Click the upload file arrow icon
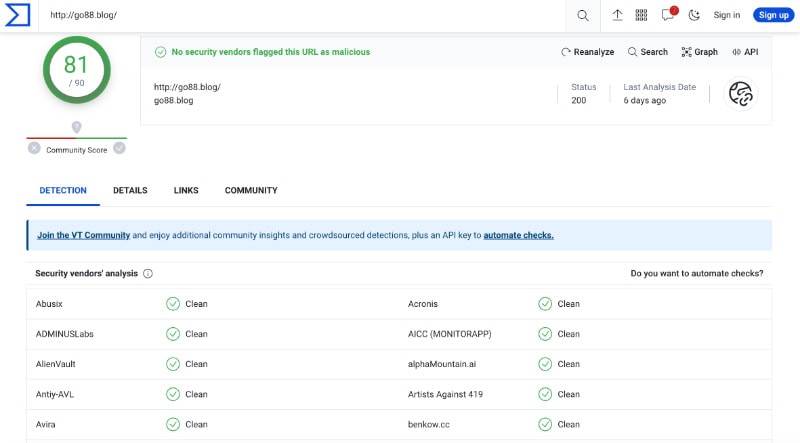This screenshot has height=443, width=800. [617, 15]
